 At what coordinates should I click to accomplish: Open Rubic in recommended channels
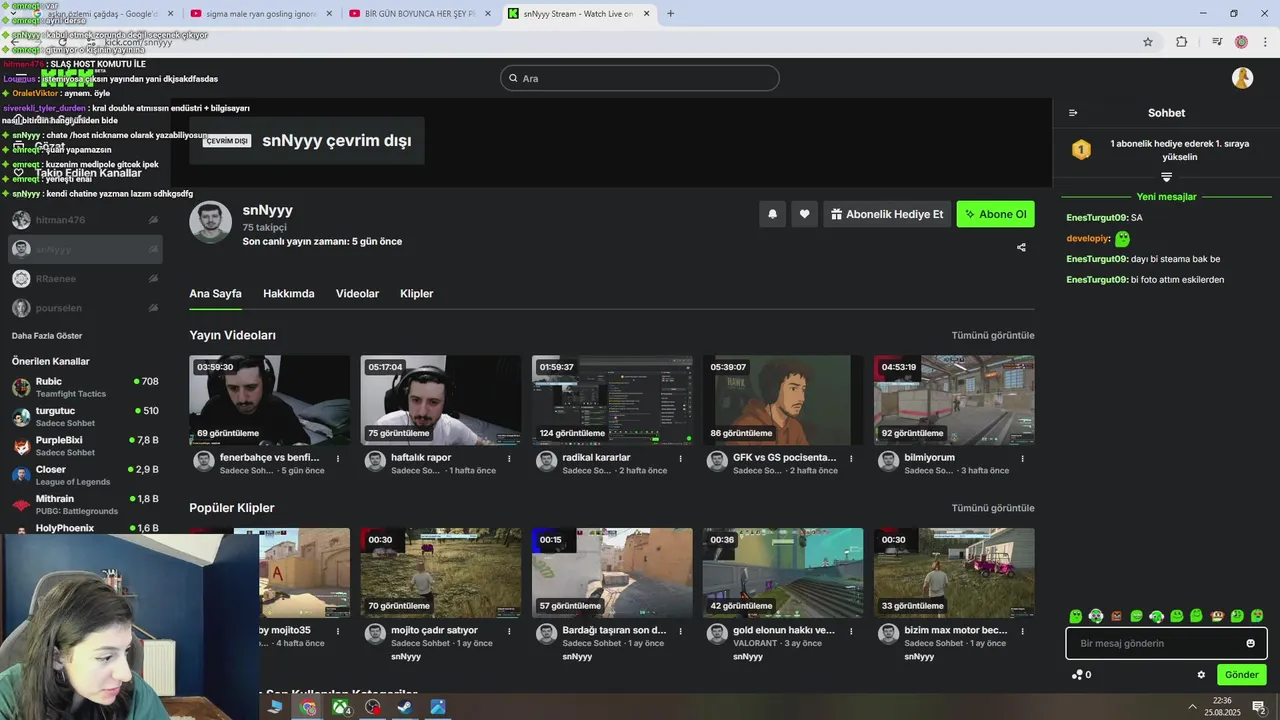coord(85,387)
